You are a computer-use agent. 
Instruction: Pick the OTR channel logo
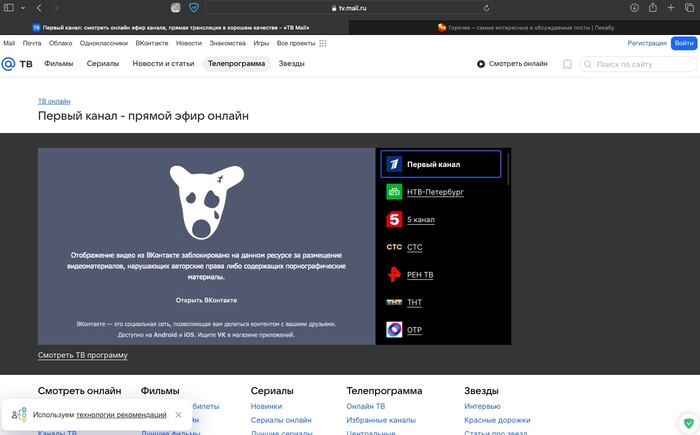(x=394, y=329)
